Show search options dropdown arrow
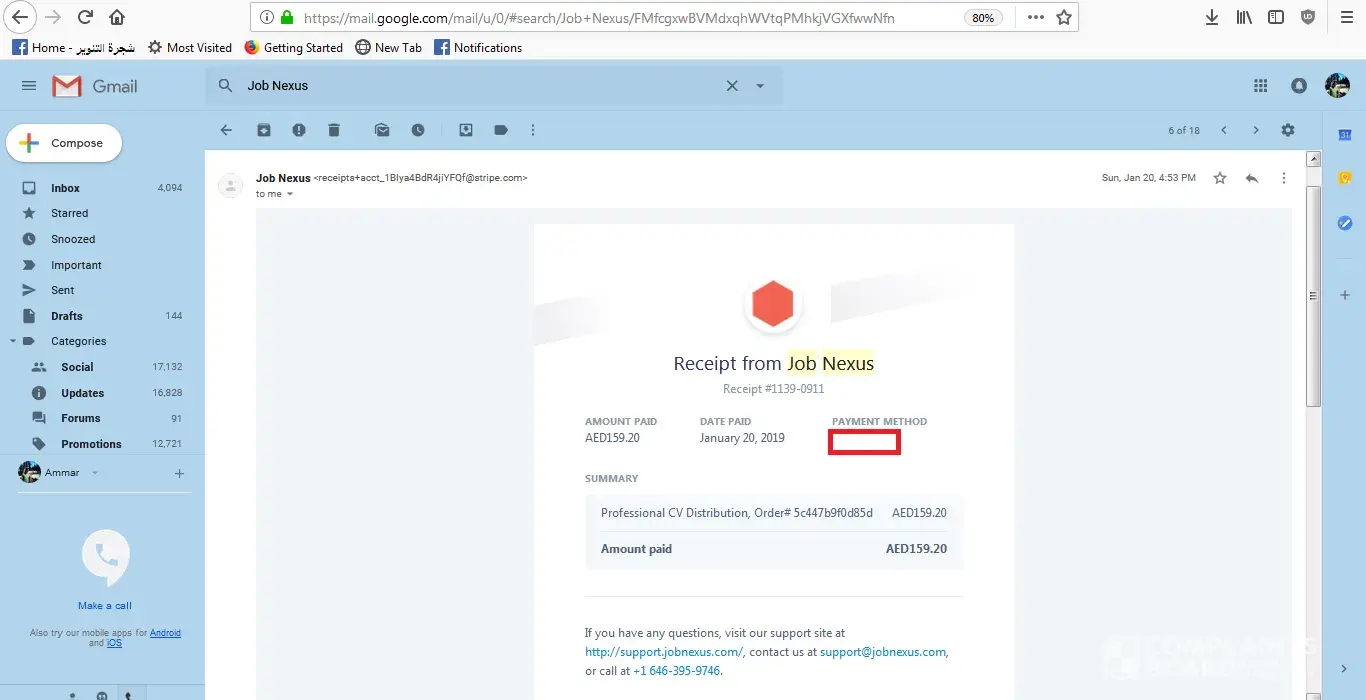The width and height of the screenshot is (1366, 700). pyautogui.click(x=760, y=86)
